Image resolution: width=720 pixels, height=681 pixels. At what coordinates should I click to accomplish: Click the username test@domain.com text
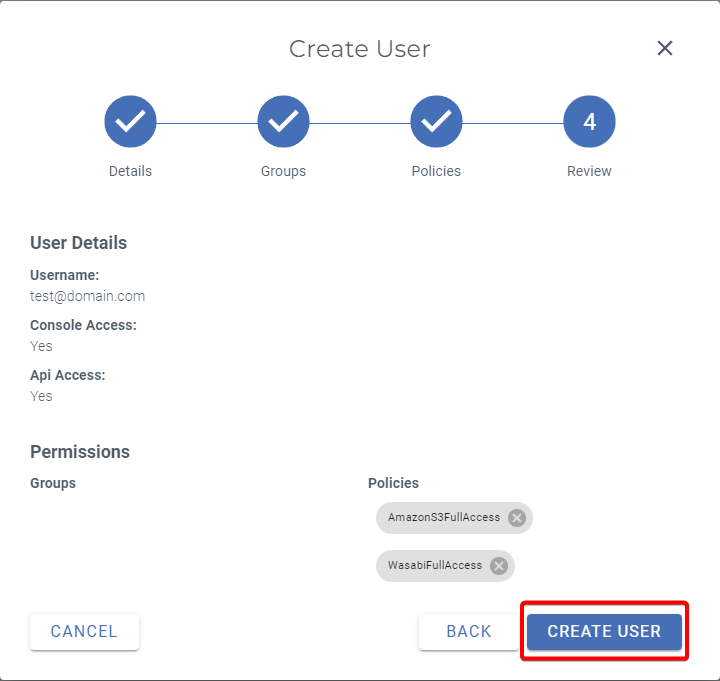click(x=88, y=296)
